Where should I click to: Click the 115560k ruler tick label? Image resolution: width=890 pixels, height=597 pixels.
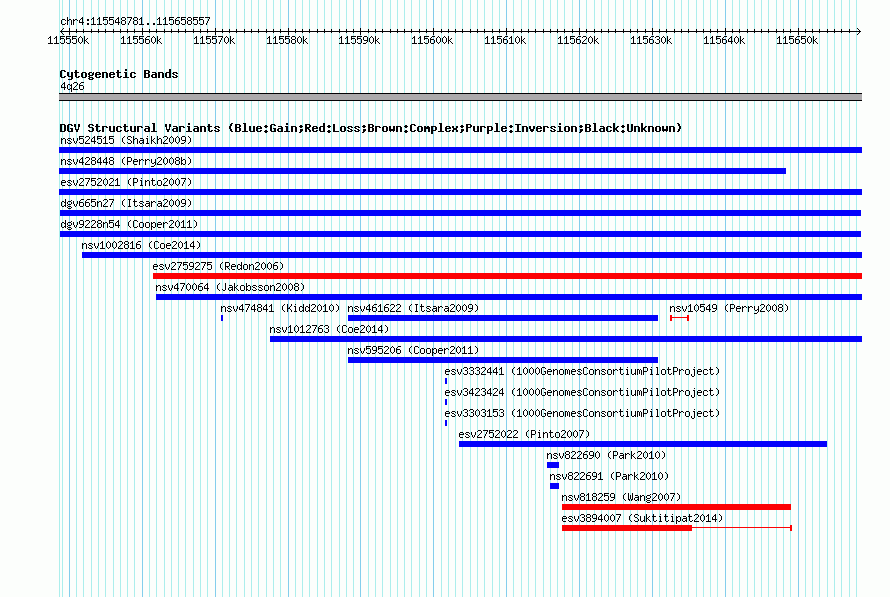tap(141, 40)
